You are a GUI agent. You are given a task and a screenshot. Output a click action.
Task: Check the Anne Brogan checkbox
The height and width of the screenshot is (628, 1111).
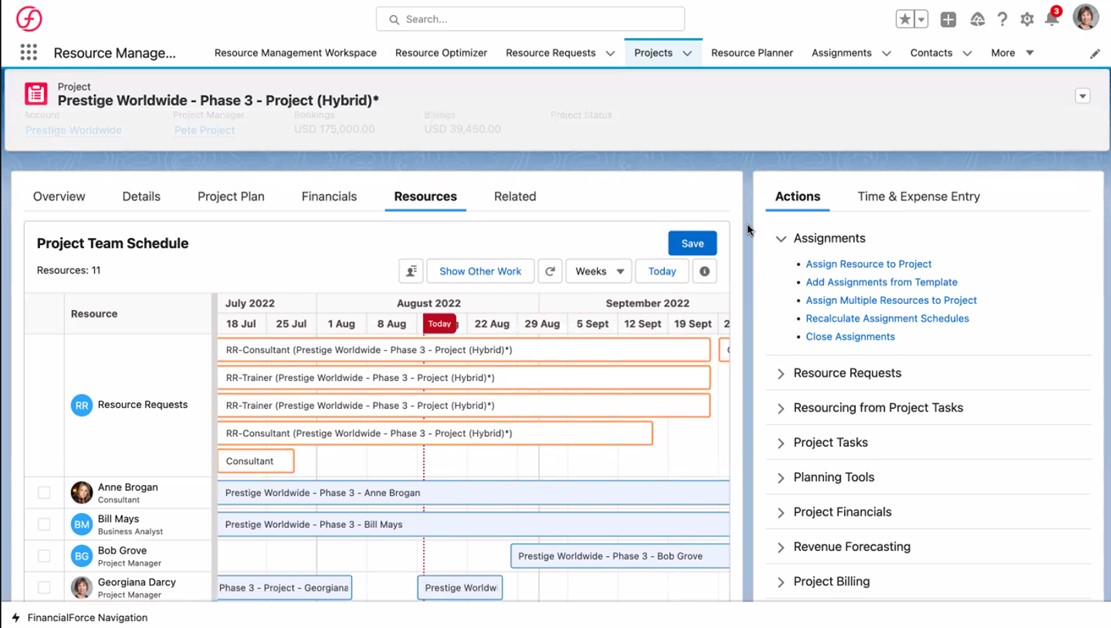pos(44,492)
